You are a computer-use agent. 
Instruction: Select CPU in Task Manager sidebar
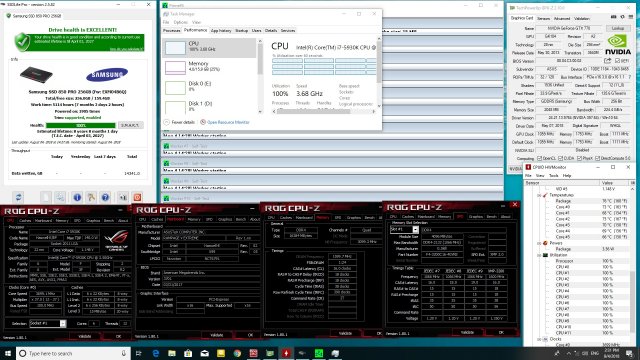click(209, 47)
